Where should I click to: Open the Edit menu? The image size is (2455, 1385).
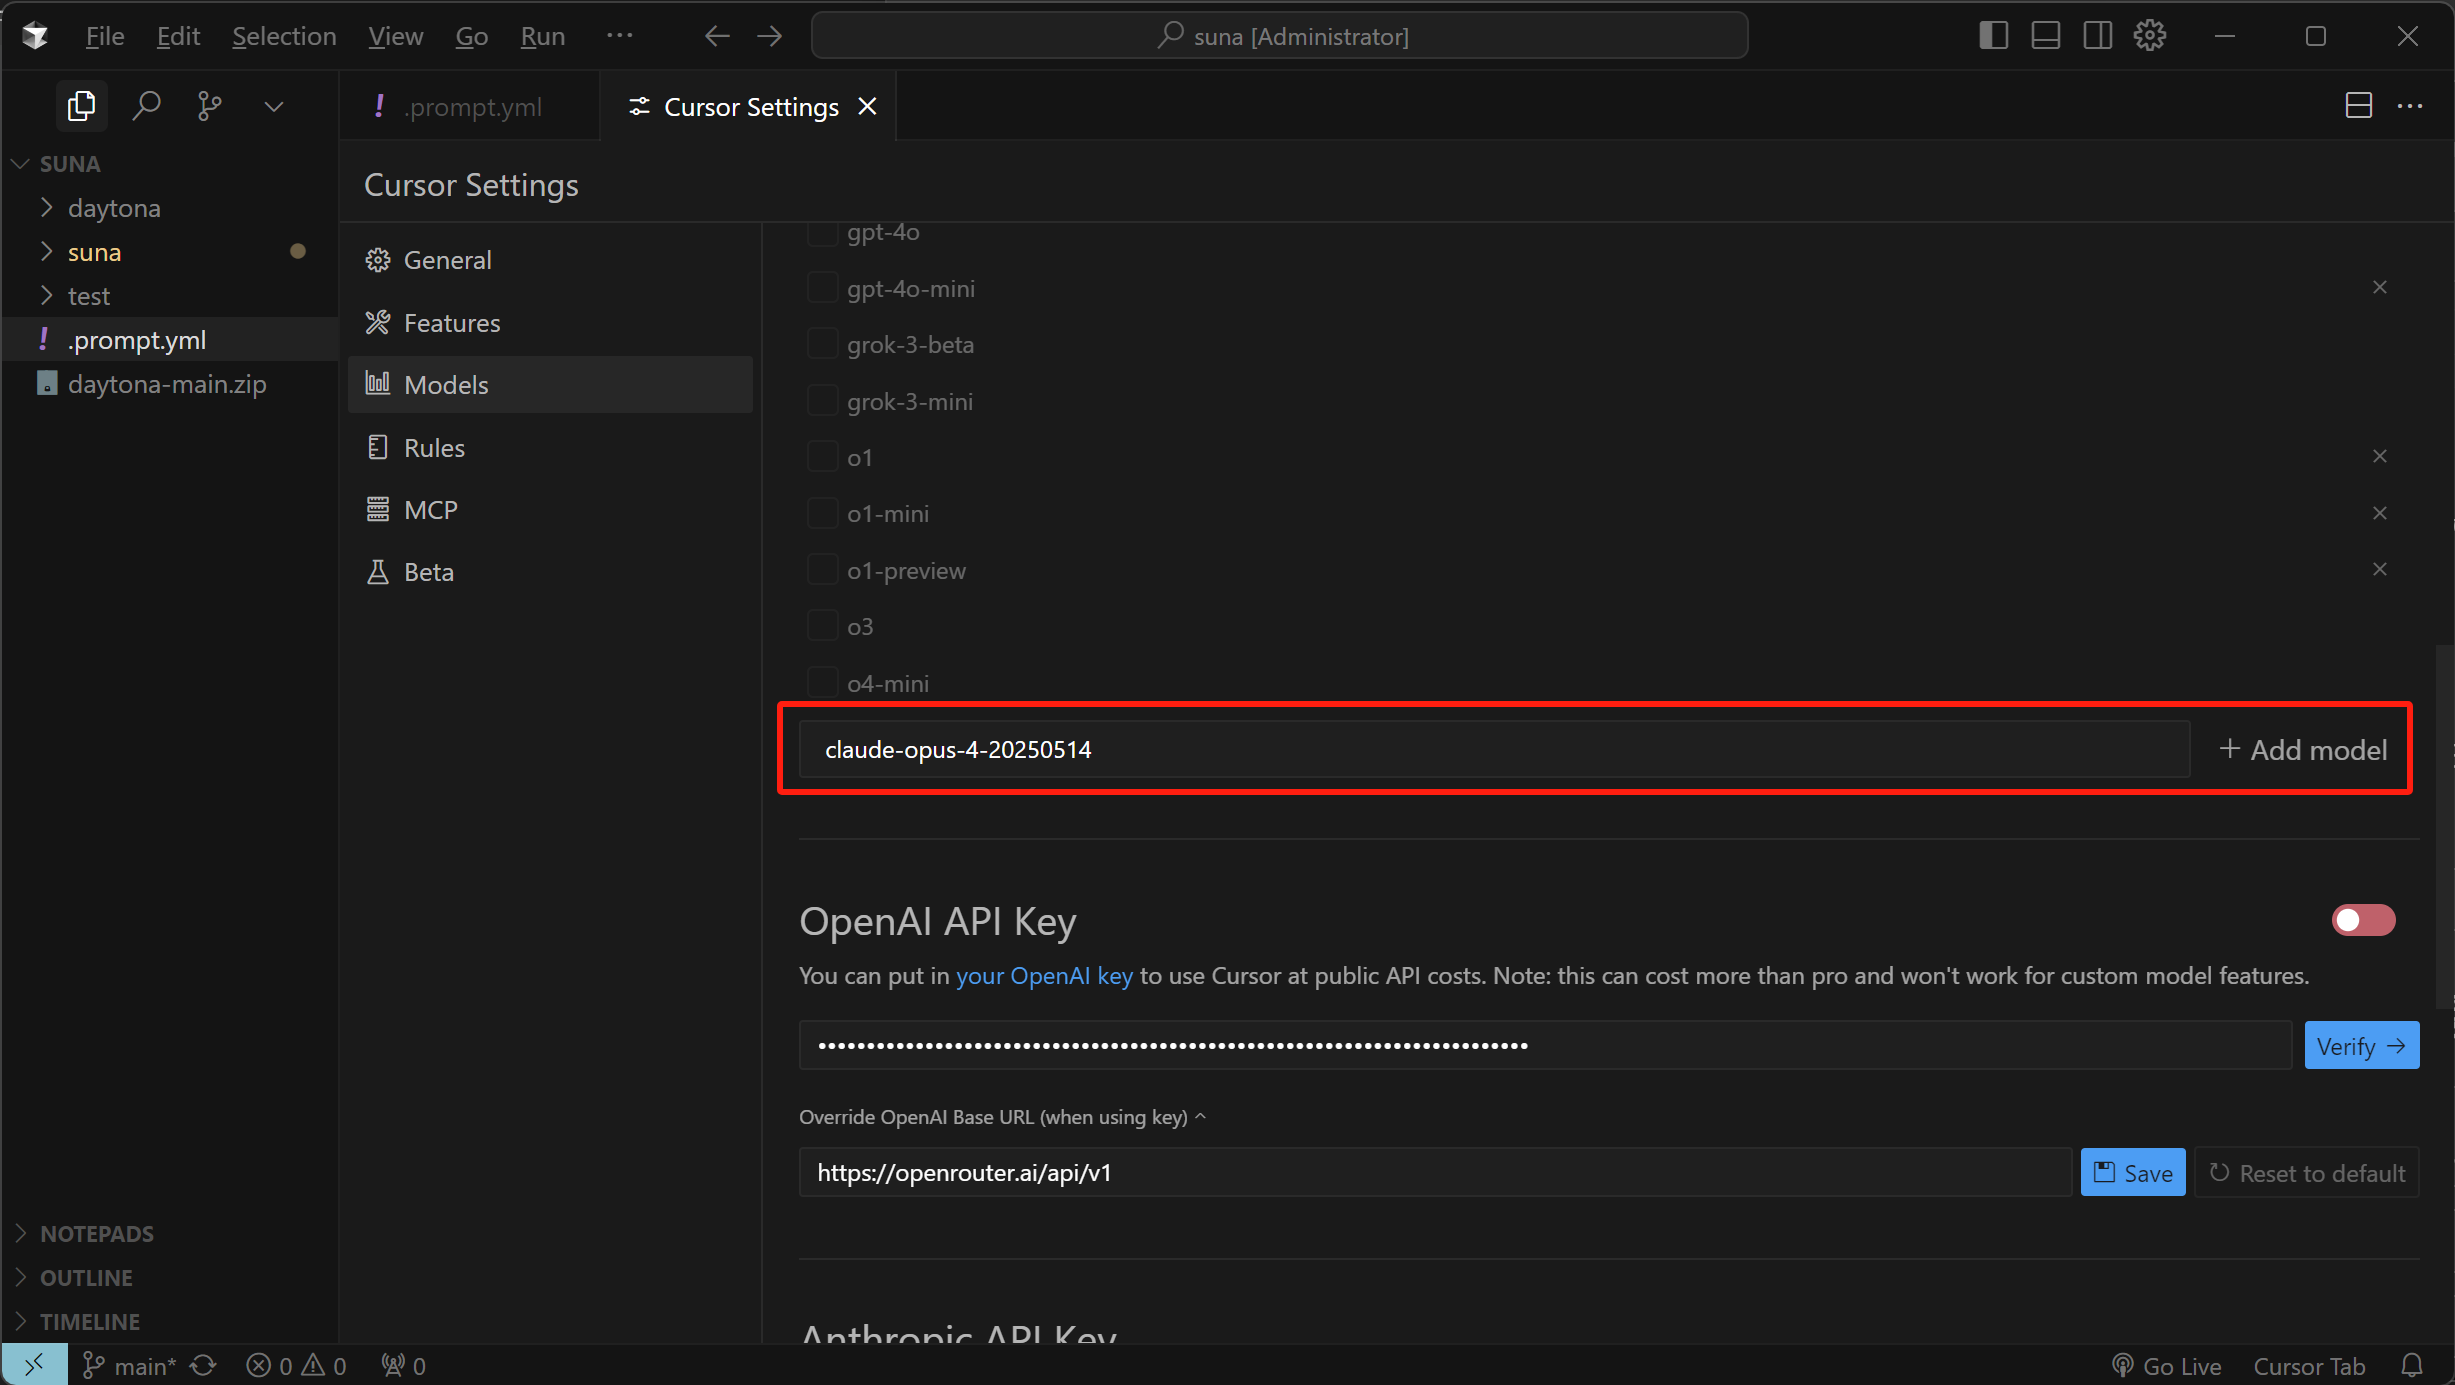(178, 36)
